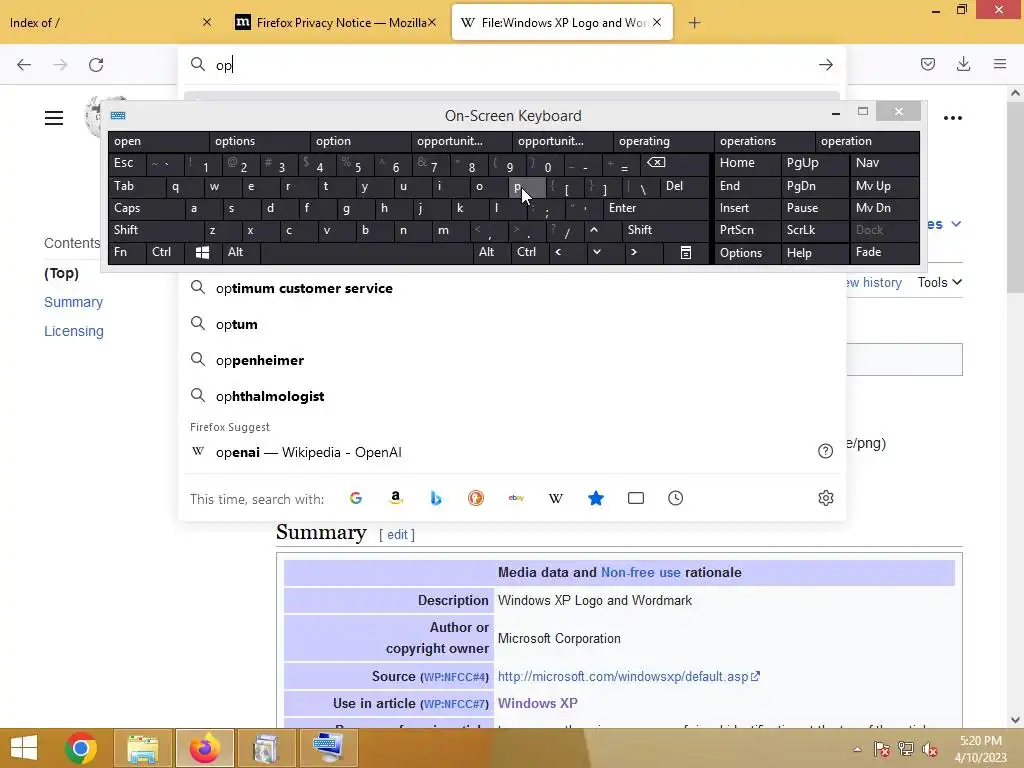The height and width of the screenshot is (768, 1024).
Task: Toggle left Shift key on keyboard
Action: pyautogui.click(x=155, y=230)
